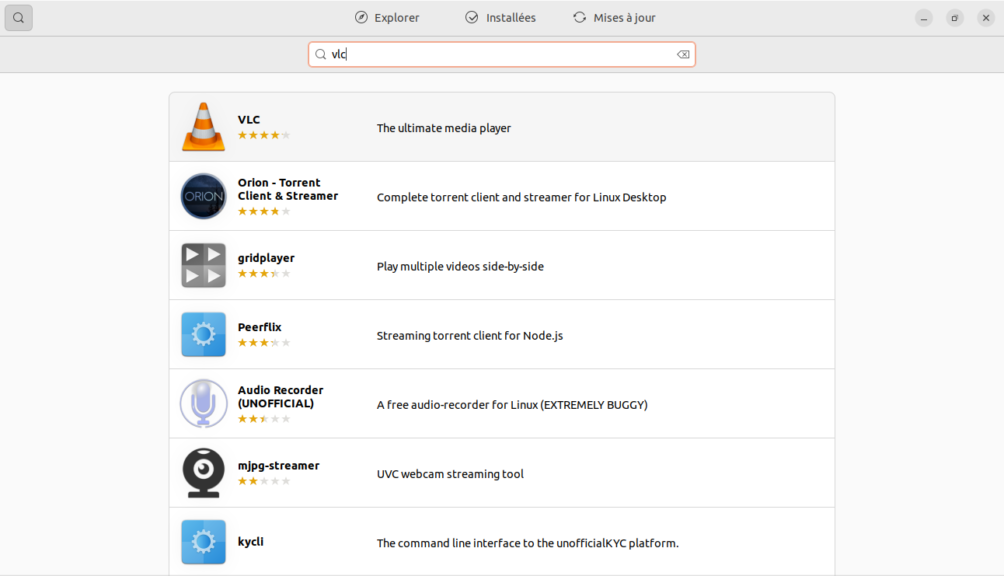Click the compass icon beside Explorer

pyautogui.click(x=361, y=17)
